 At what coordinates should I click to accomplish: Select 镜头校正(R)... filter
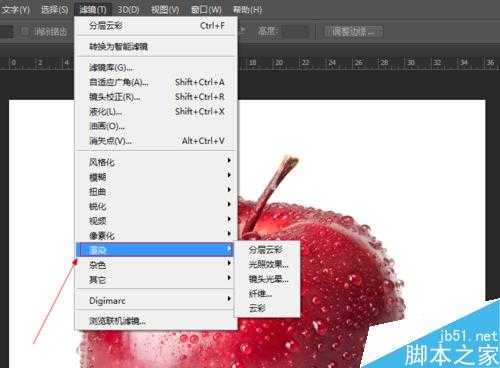coord(156,97)
